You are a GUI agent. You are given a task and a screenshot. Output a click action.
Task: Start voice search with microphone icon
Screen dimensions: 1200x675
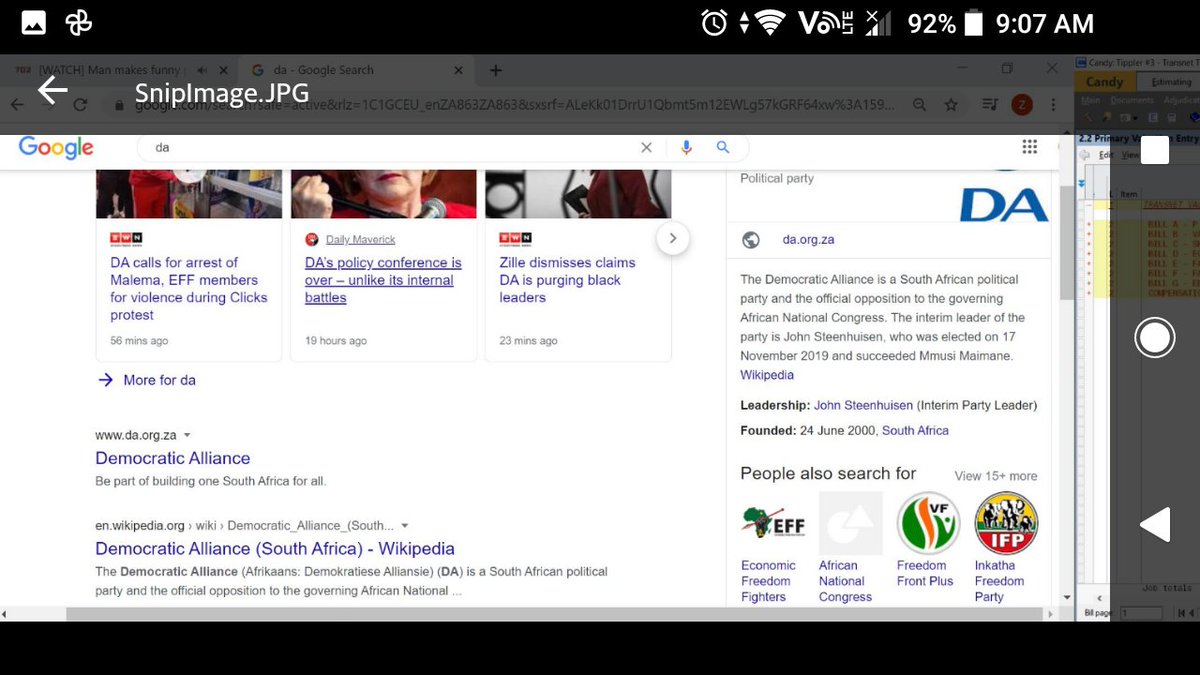click(686, 147)
